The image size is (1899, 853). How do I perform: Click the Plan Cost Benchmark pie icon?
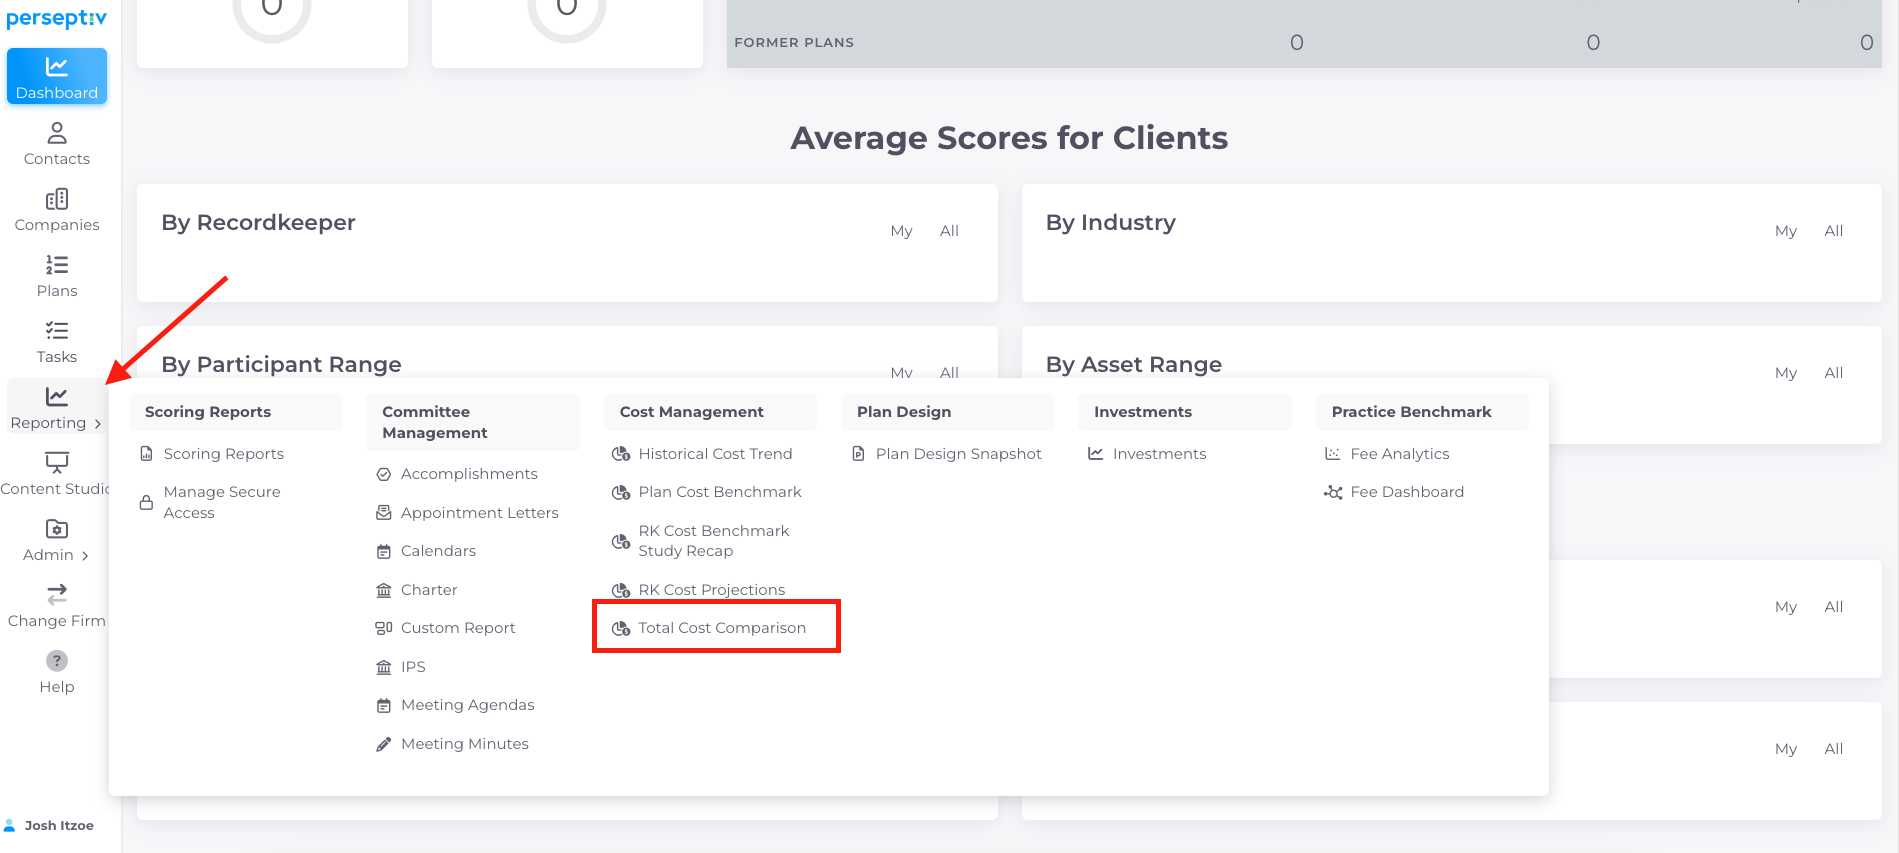(x=621, y=492)
